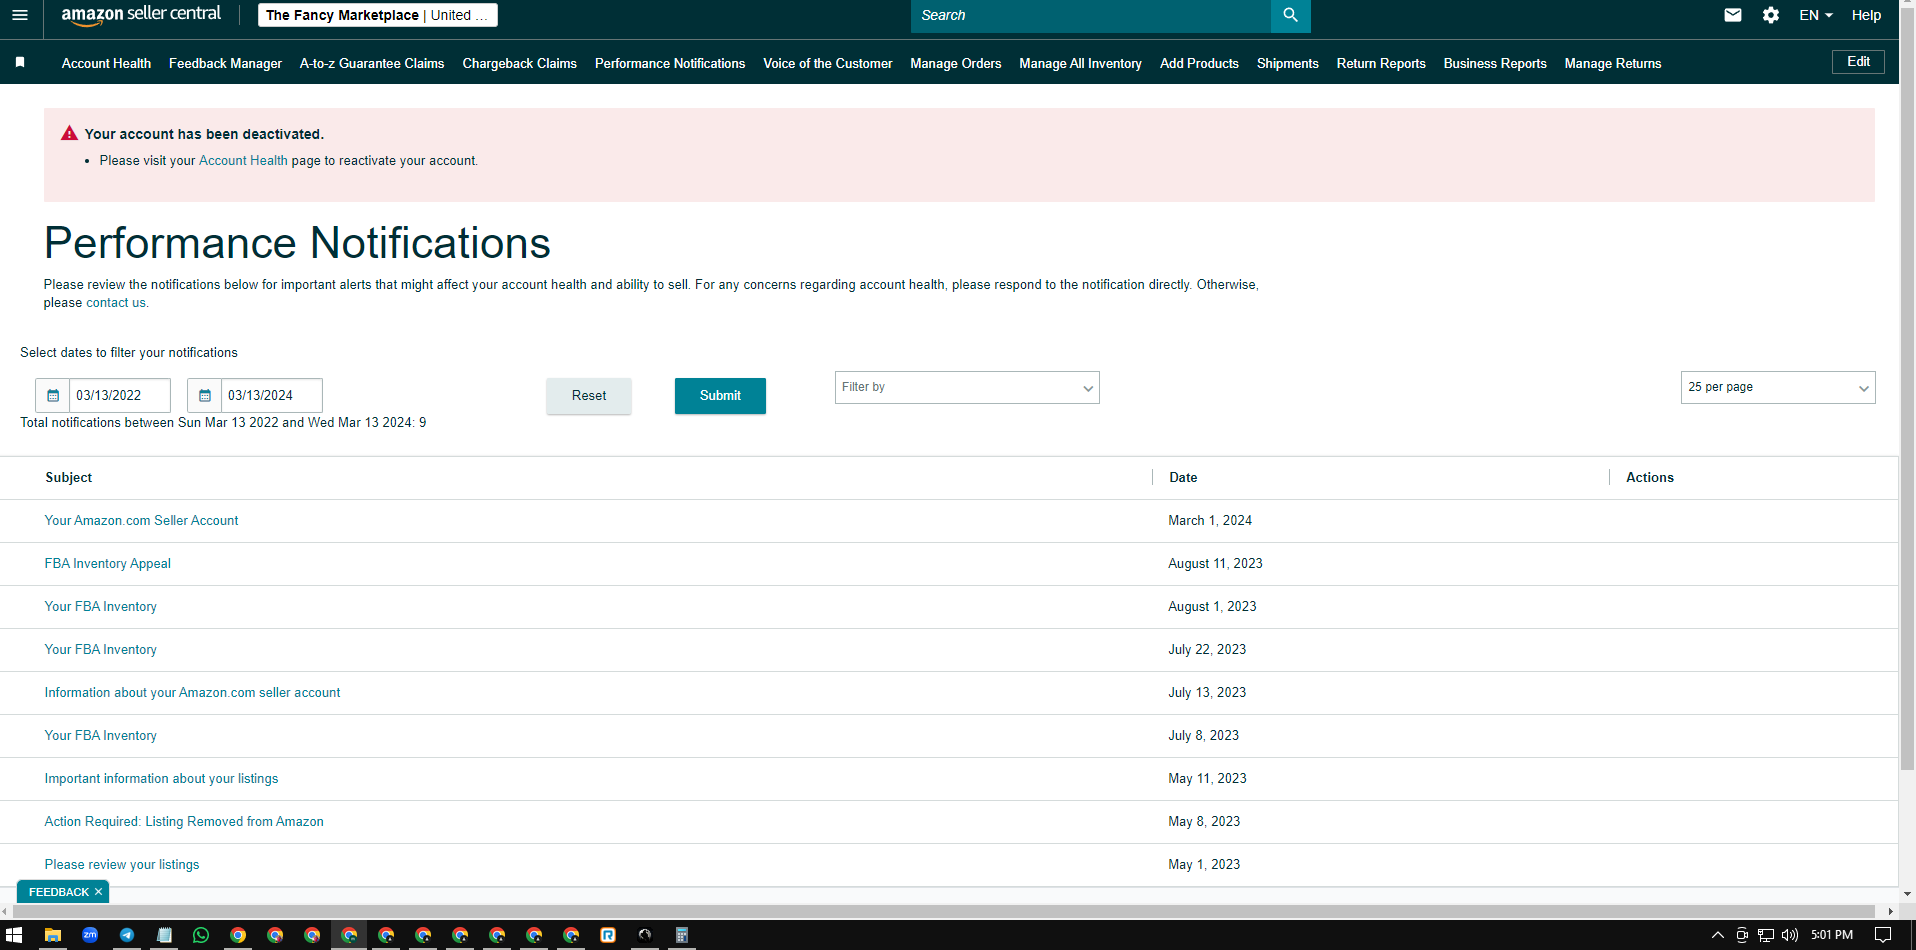Click the contact us link

pos(116,303)
